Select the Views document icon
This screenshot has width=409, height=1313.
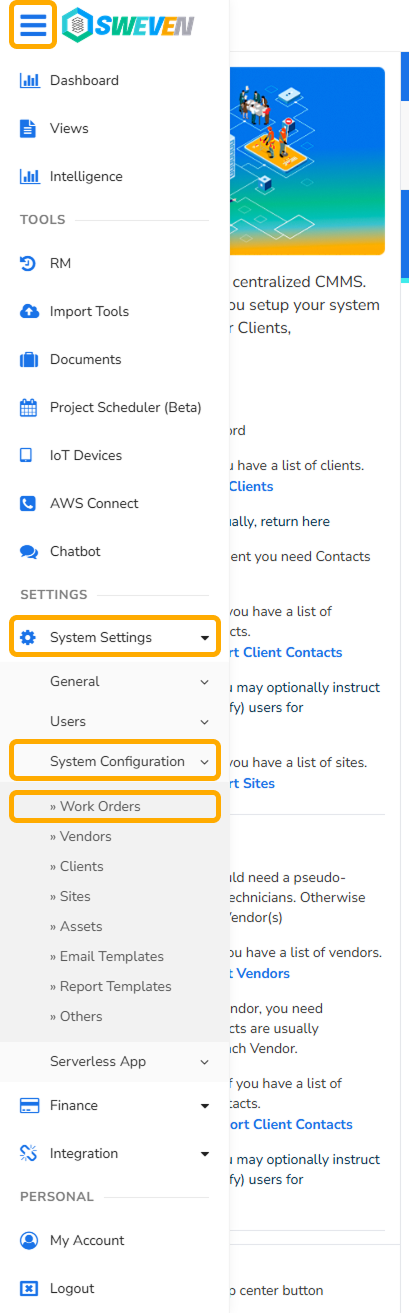point(29,128)
